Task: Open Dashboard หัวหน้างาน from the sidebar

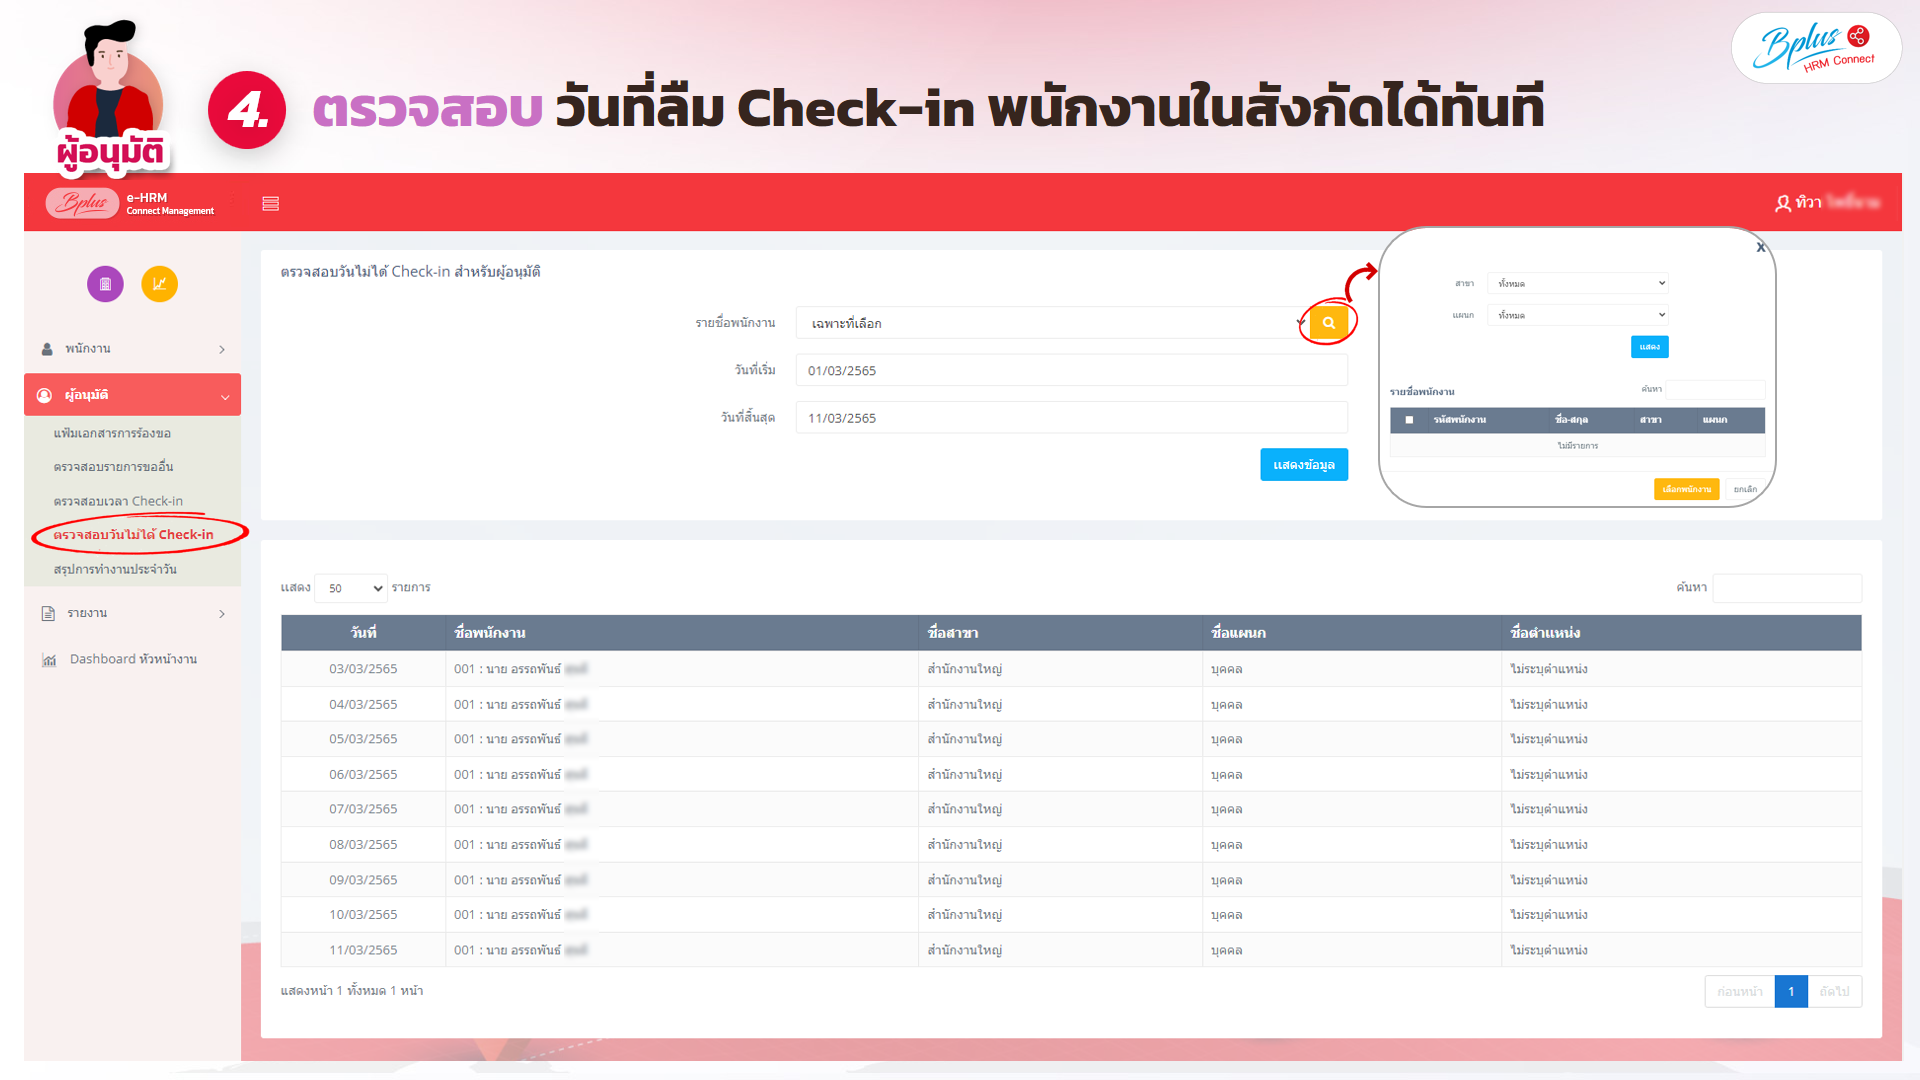Action: (x=132, y=659)
